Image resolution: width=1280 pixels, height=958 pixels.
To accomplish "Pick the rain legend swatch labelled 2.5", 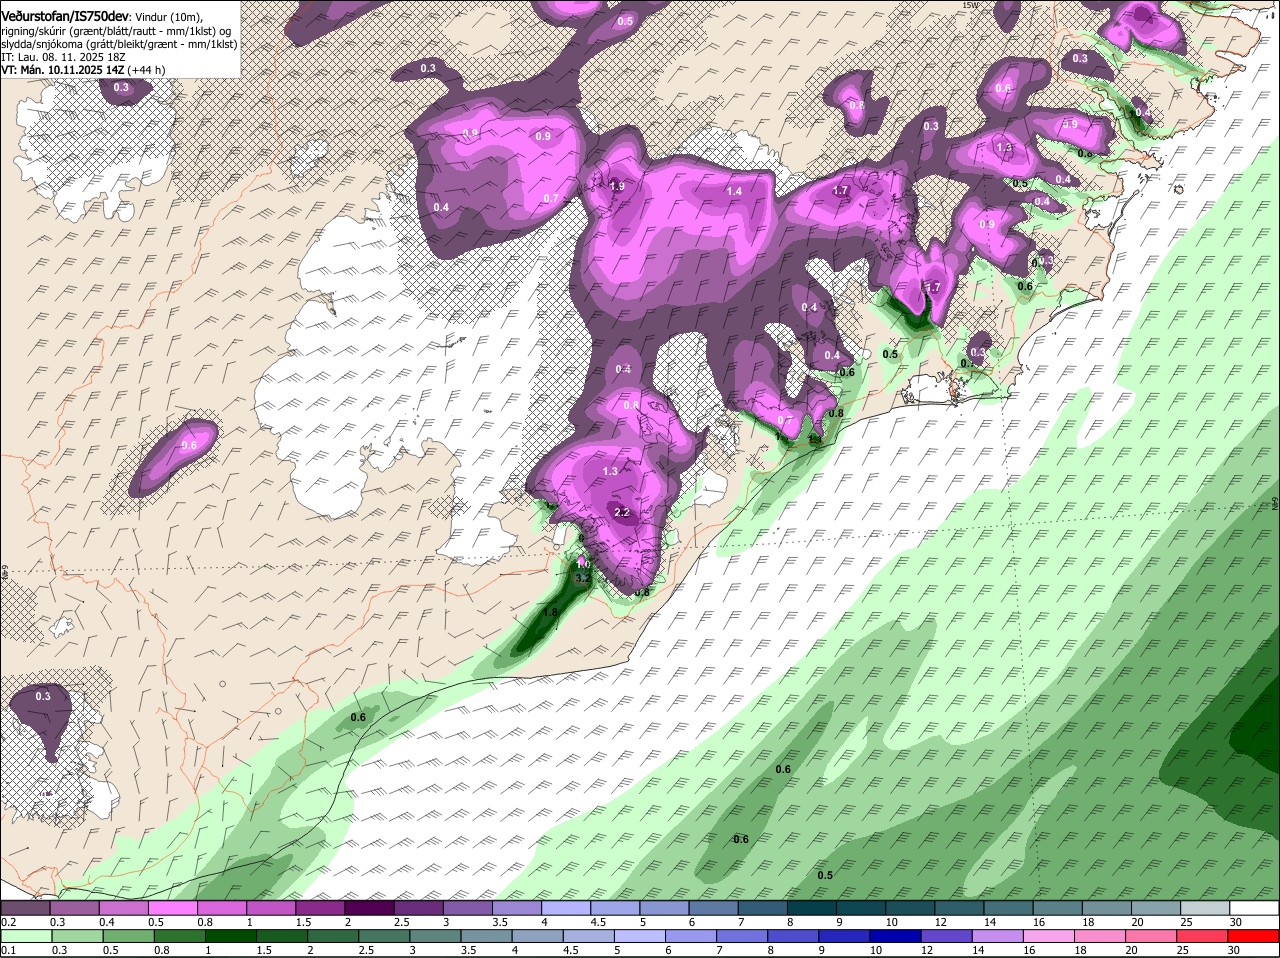I will [x=383, y=935].
